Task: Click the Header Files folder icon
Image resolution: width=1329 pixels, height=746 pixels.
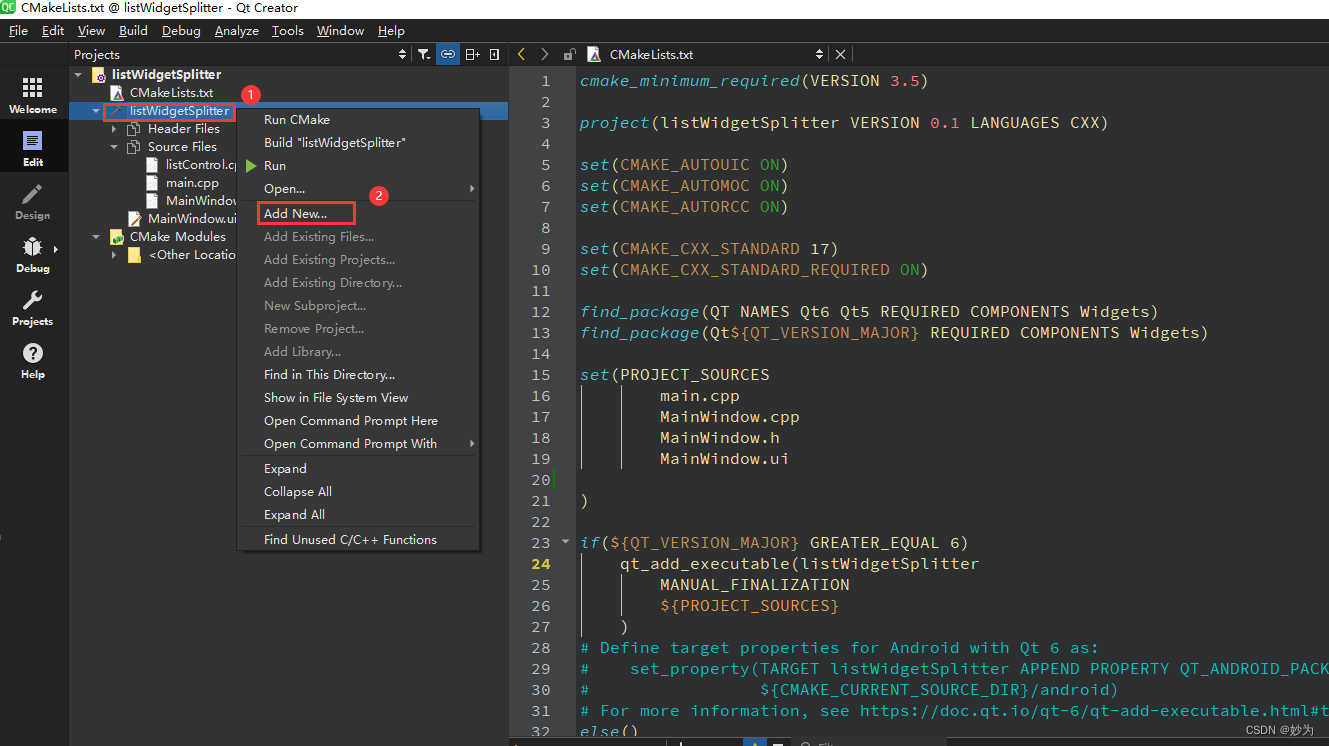Action: (x=133, y=129)
